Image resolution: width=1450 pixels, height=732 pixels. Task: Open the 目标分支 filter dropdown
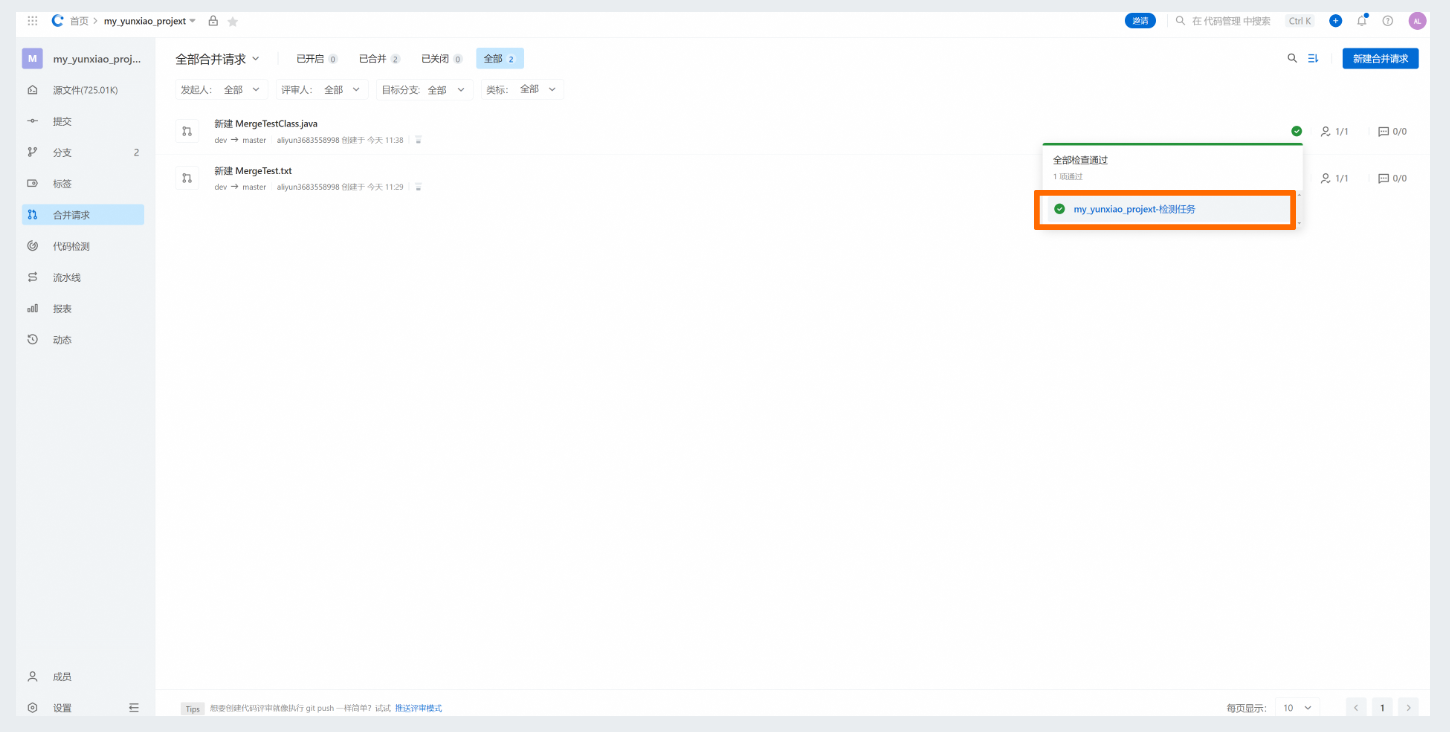coord(425,90)
